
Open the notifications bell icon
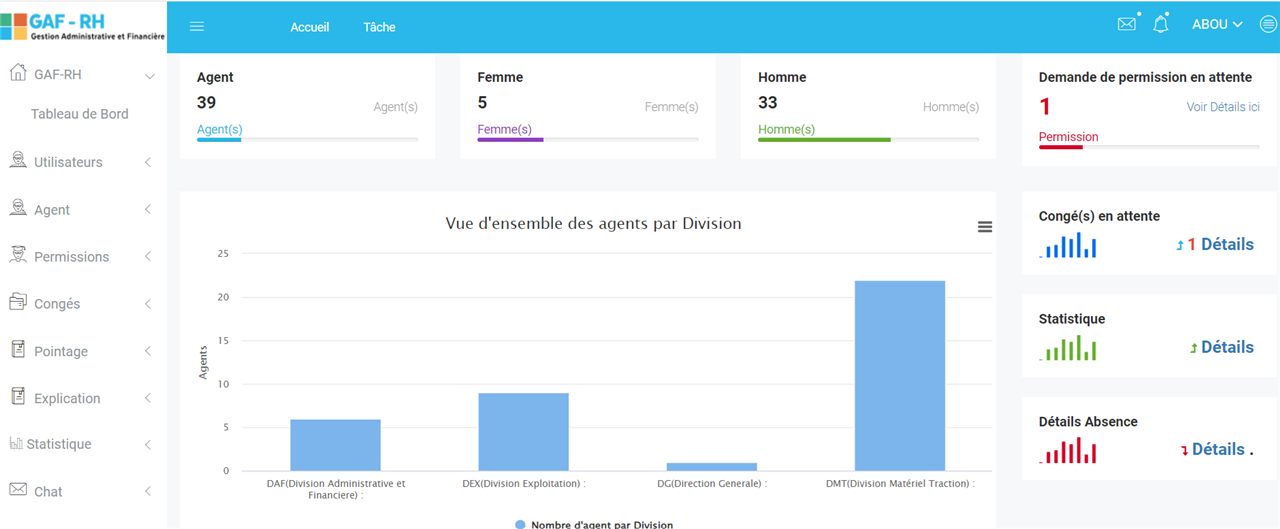pyautogui.click(x=1161, y=25)
